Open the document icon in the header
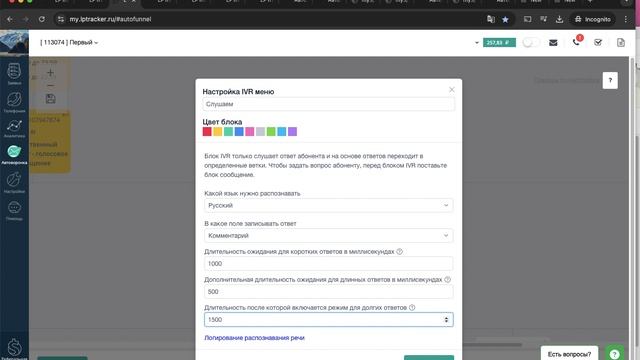640x360 pixels. pyautogui.click(x=620, y=42)
